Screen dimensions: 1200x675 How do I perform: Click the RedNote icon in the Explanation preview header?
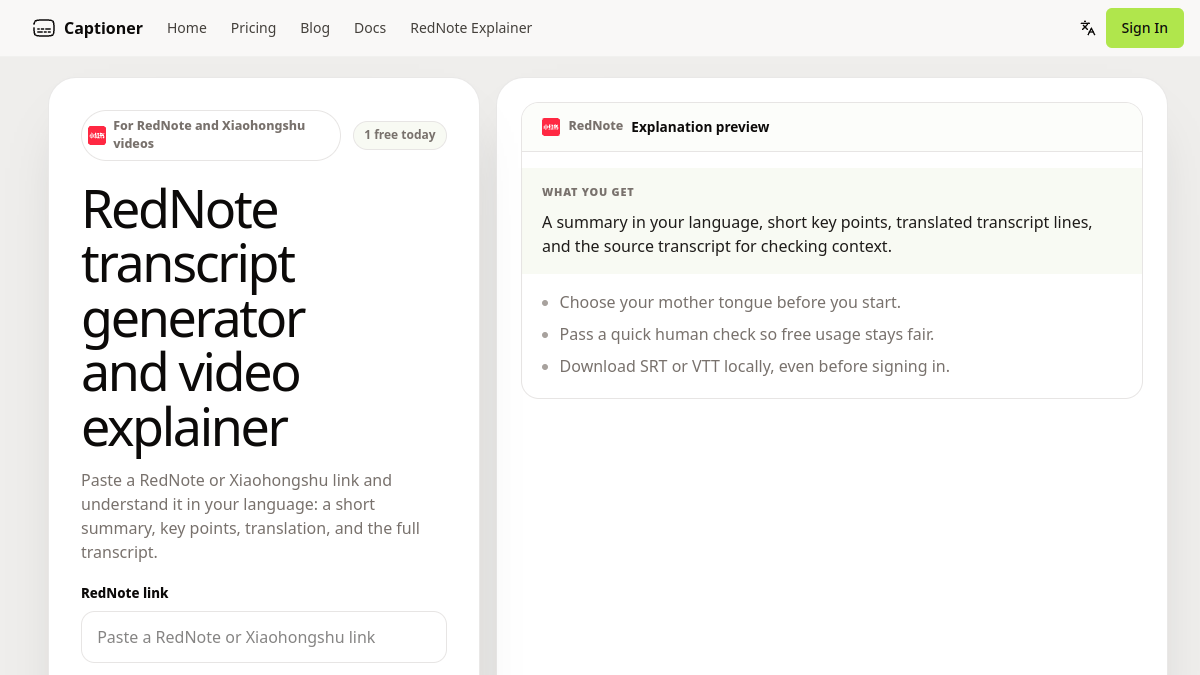(x=551, y=127)
